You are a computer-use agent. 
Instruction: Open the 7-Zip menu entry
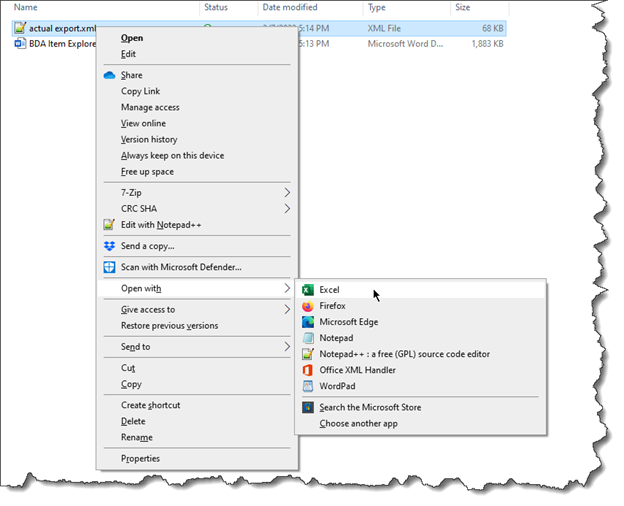197,193
